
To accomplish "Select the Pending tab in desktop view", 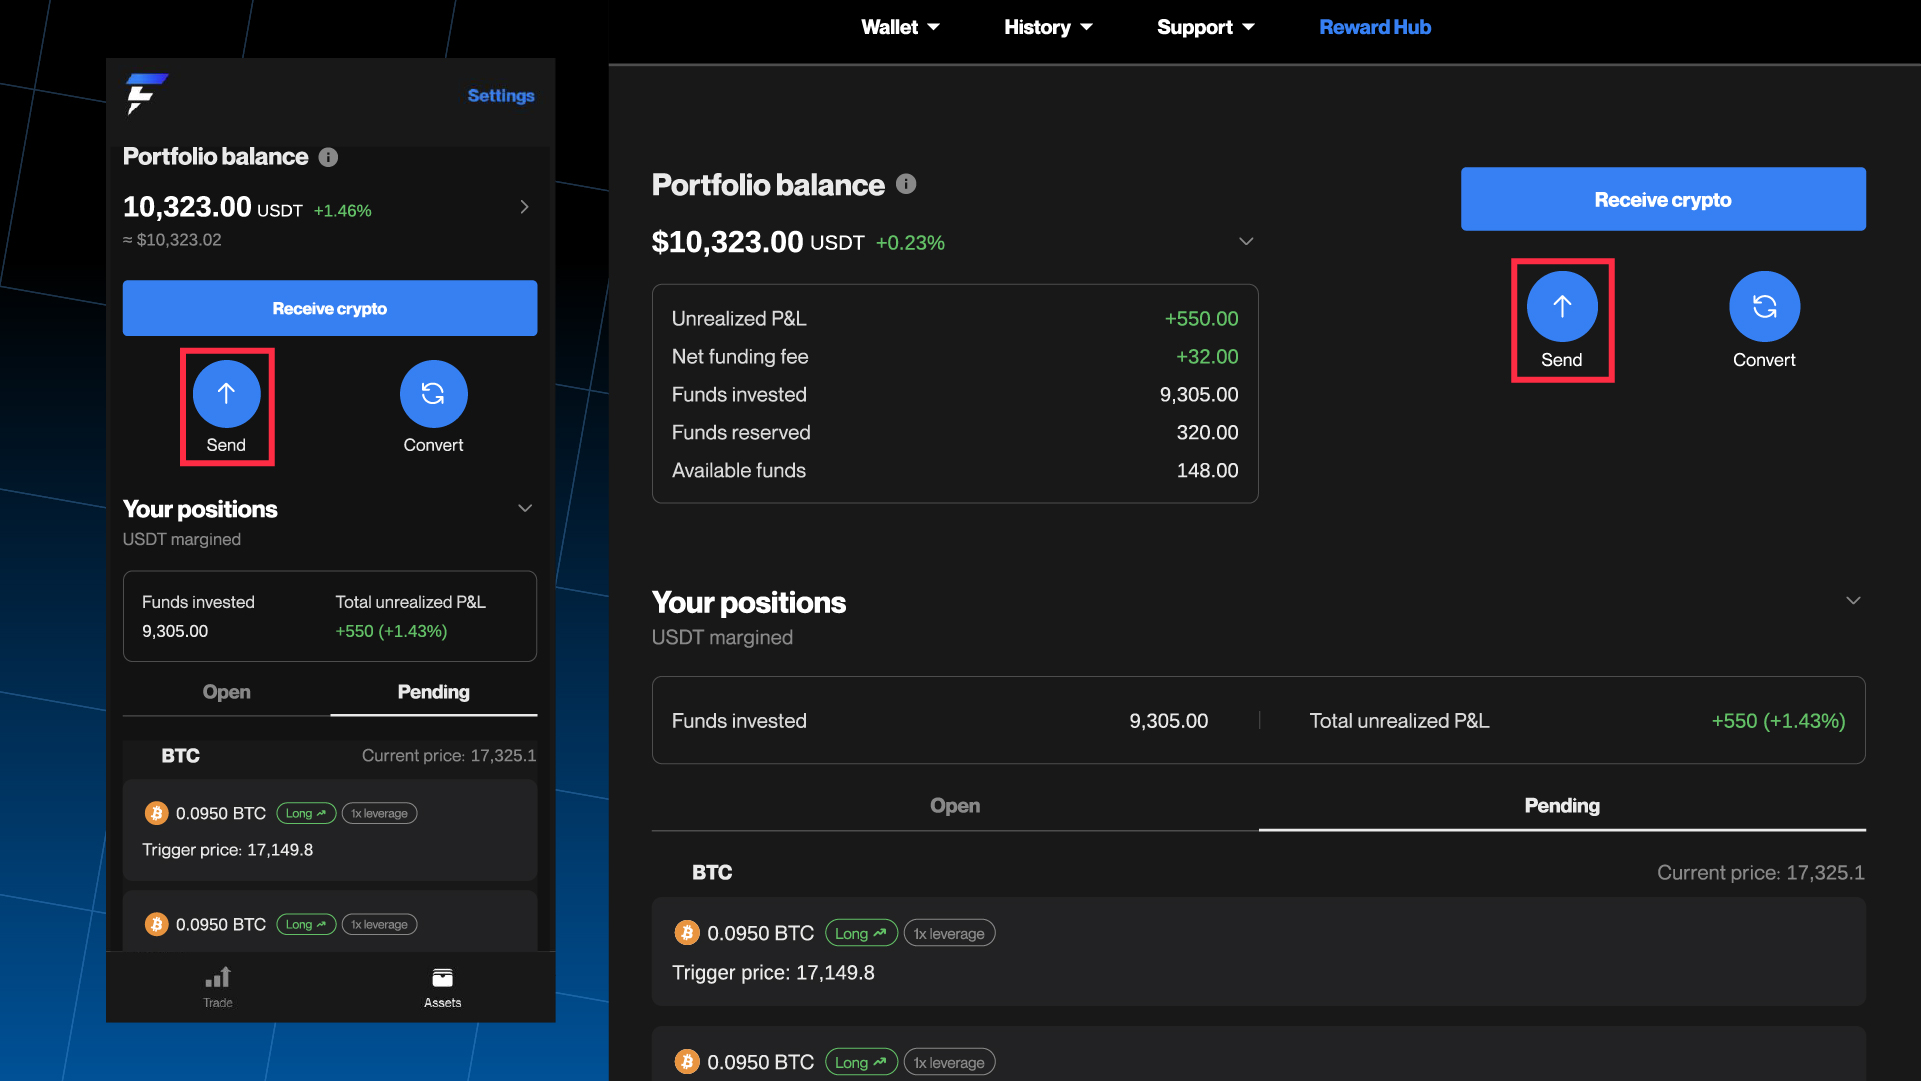I will (1561, 805).
